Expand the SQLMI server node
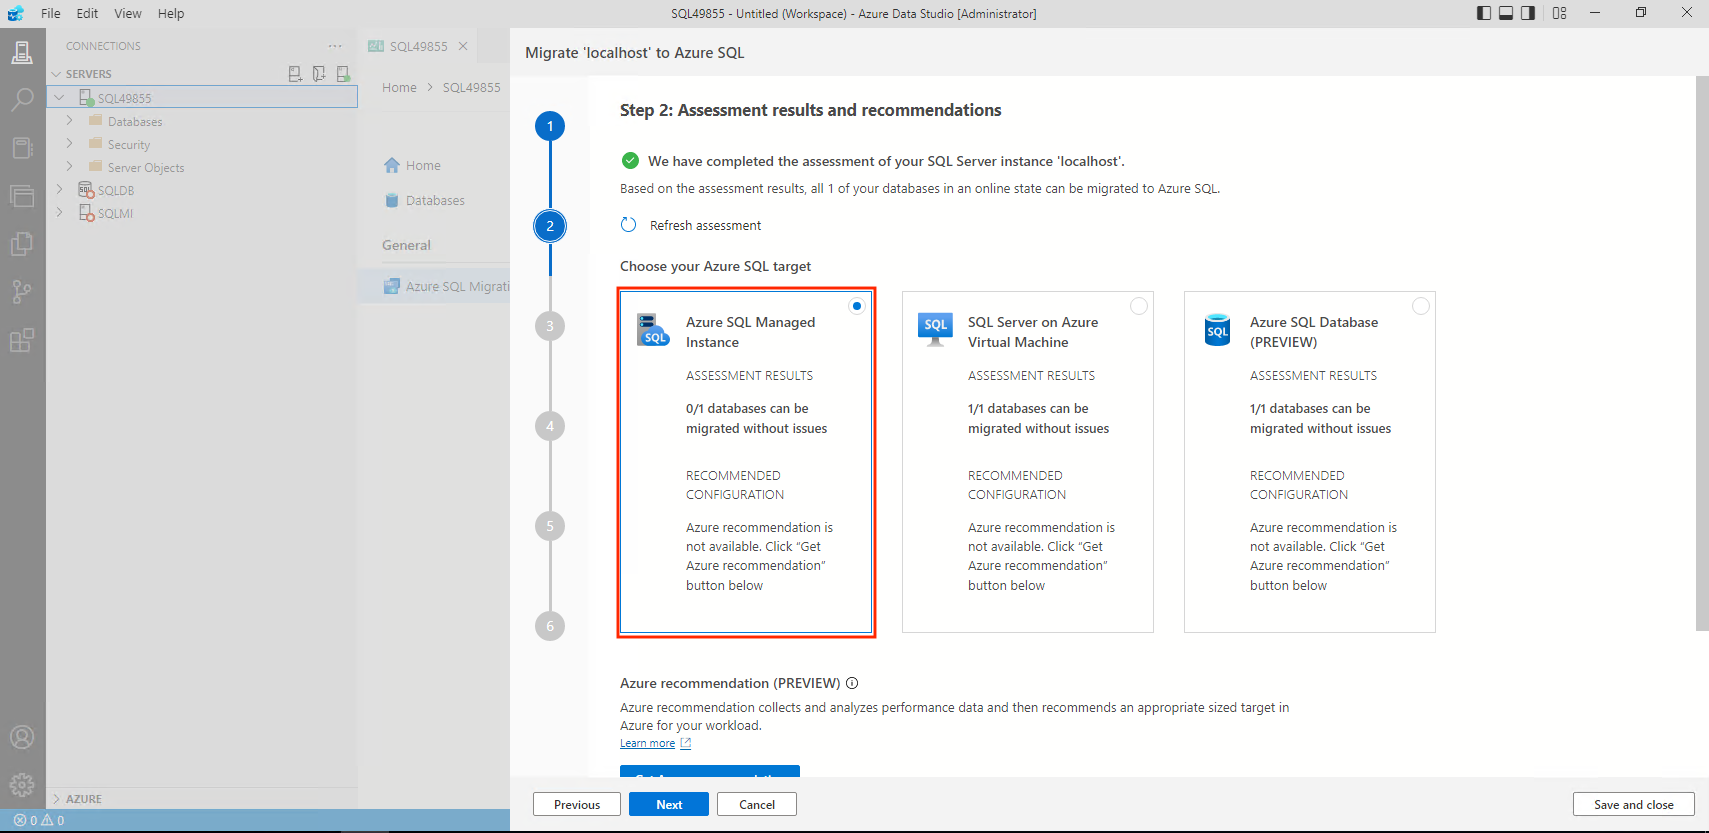This screenshot has width=1709, height=833. click(x=59, y=213)
